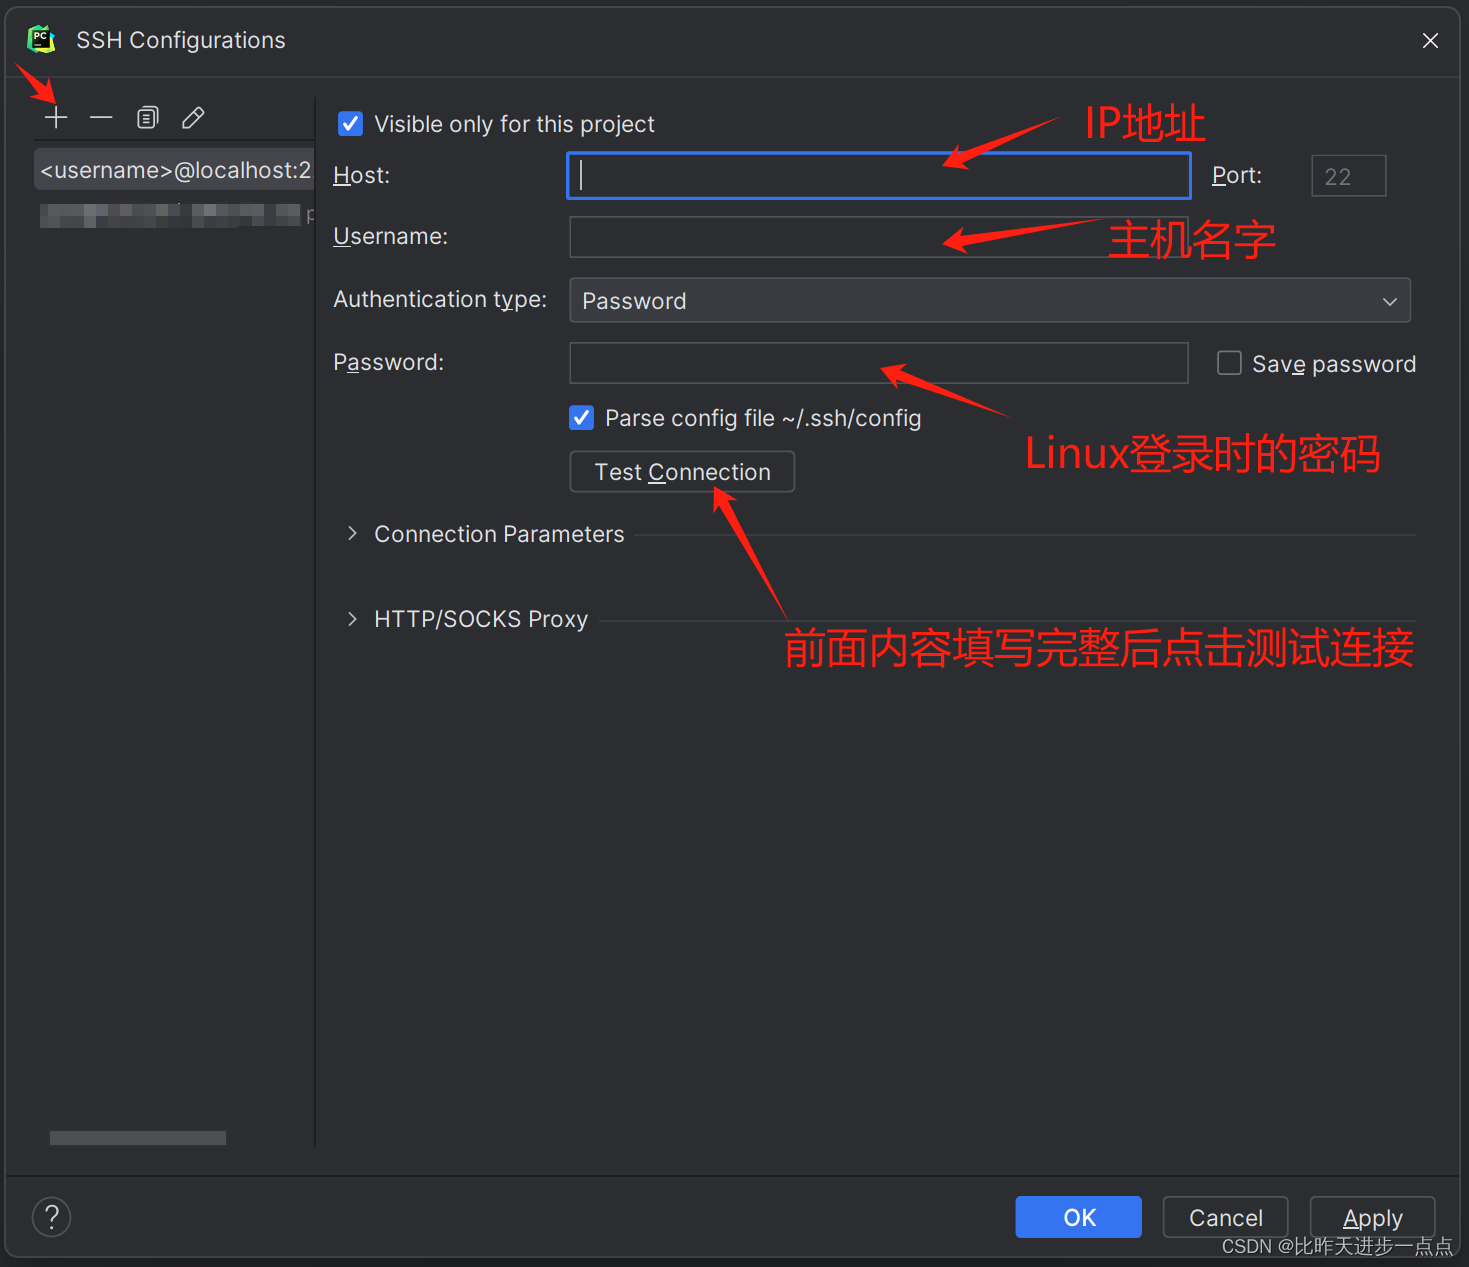The image size is (1469, 1267).
Task: Cancel the SSH Configurations dialog
Action: click(1225, 1217)
